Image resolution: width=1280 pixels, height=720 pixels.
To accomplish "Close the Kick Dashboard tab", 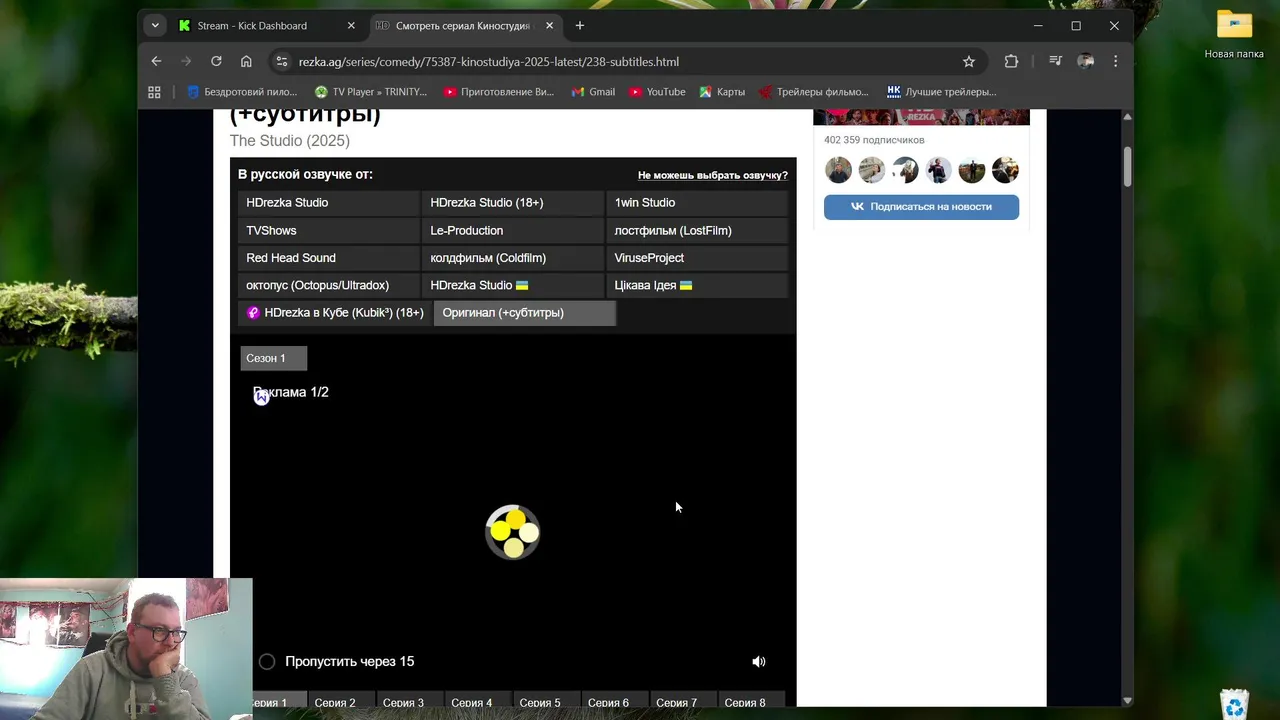I will [351, 25].
